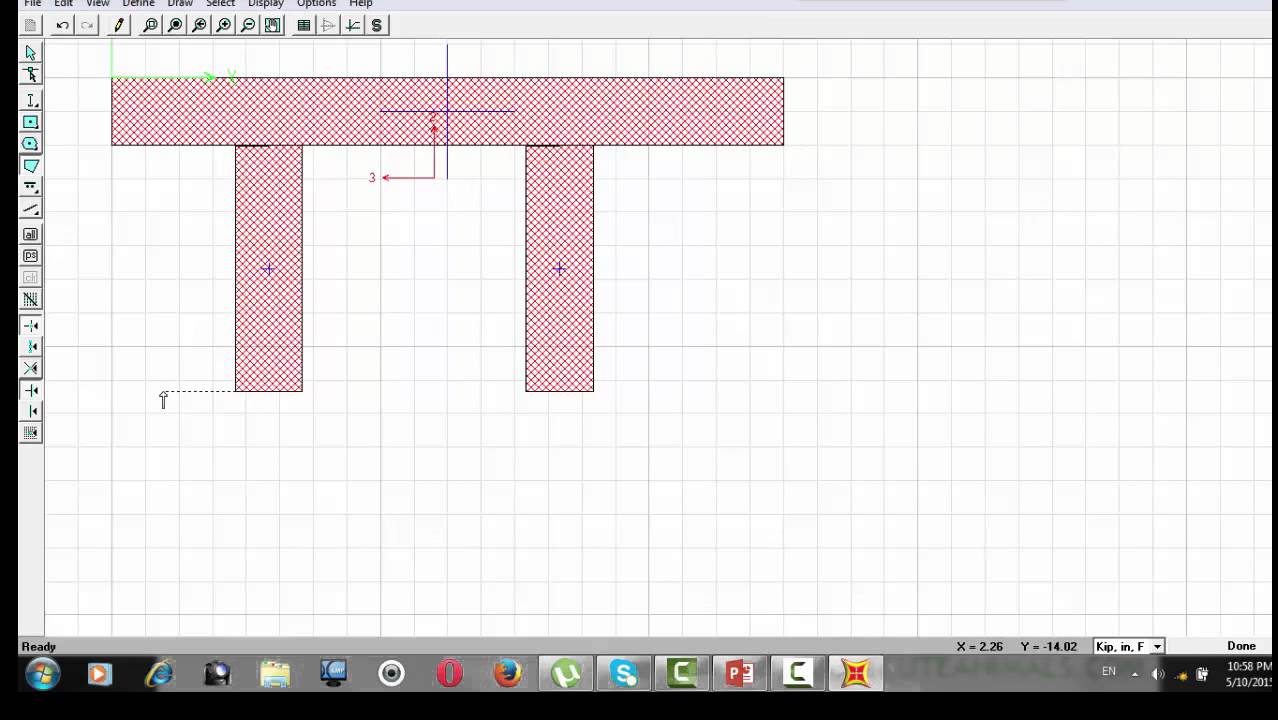This screenshot has height=720, width=1278.
Task: Open the Display menu
Action: (x=266, y=4)
